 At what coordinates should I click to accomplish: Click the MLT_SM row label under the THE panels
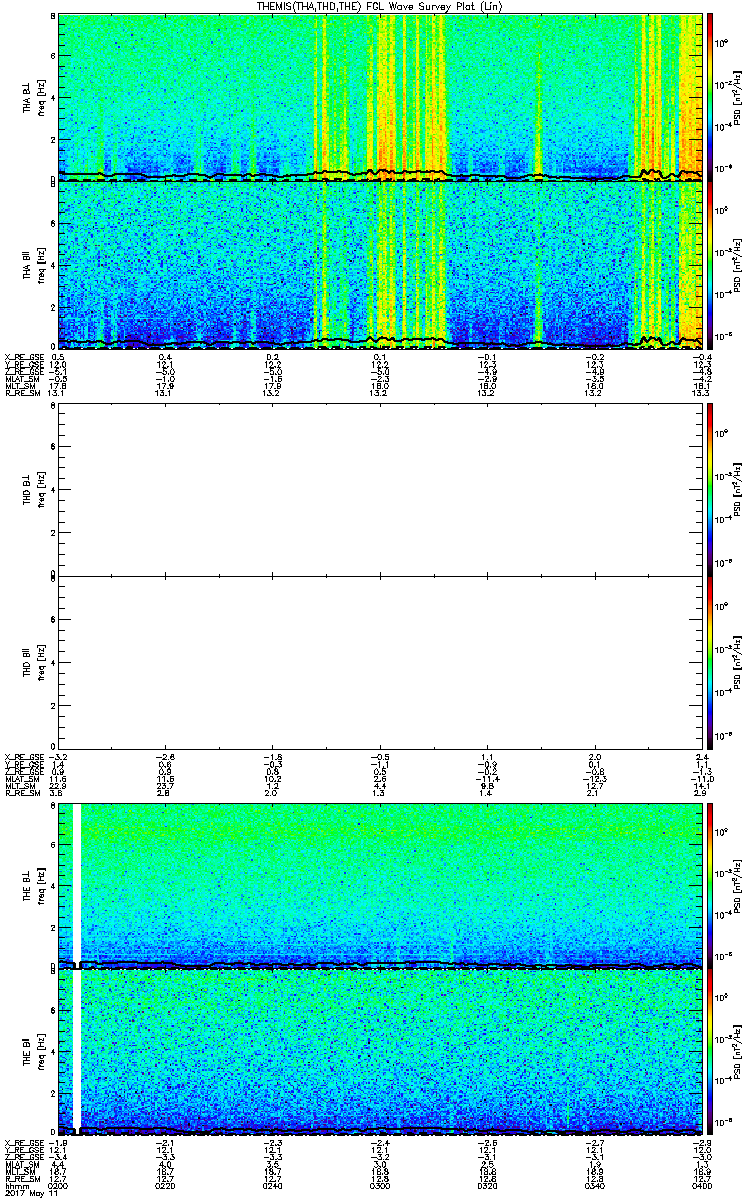coord(21,1172)
